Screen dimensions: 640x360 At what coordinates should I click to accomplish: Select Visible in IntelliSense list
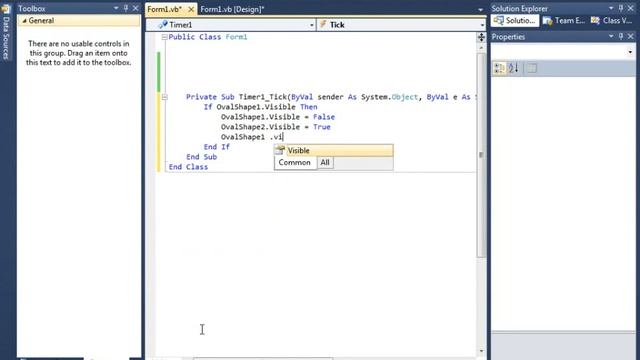pyautogui.click(x=334, y=151)
